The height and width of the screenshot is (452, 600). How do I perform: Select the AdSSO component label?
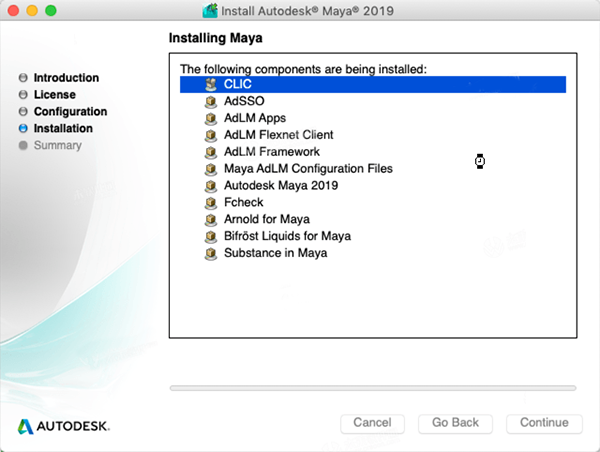[x=244, y=101]
